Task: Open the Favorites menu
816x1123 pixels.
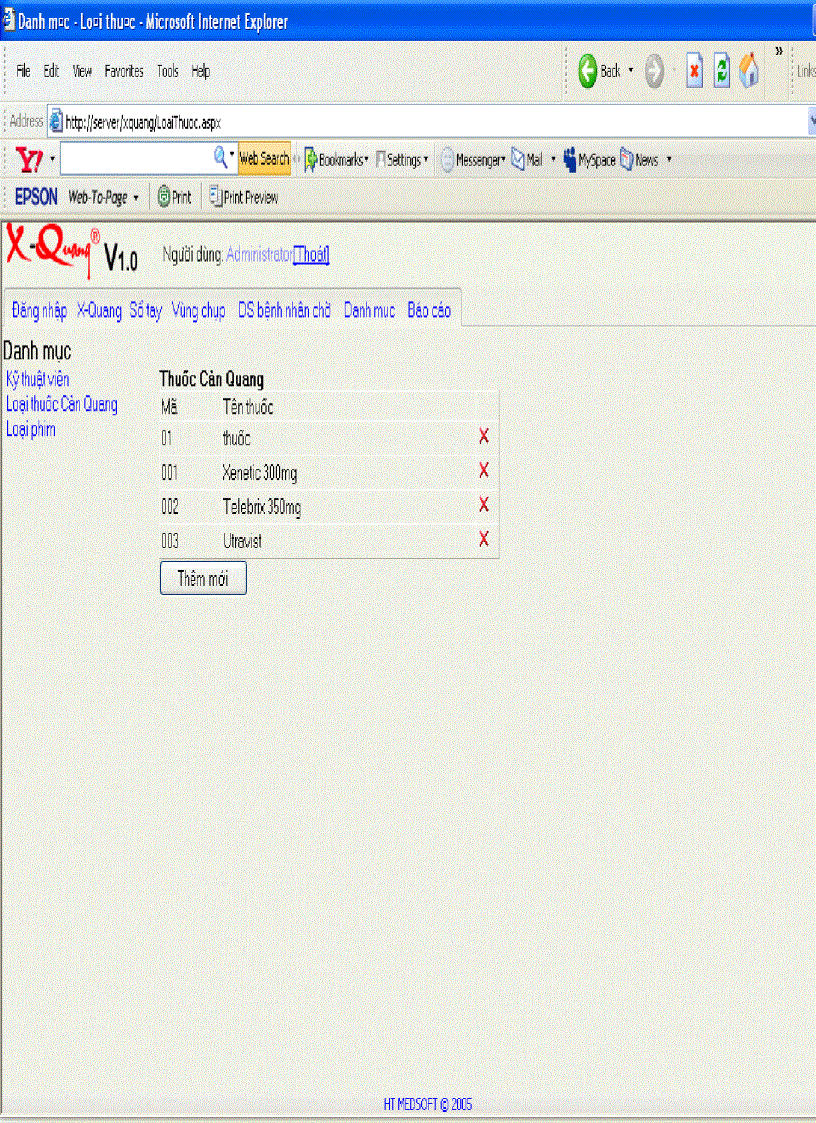Action: [124, 71]
